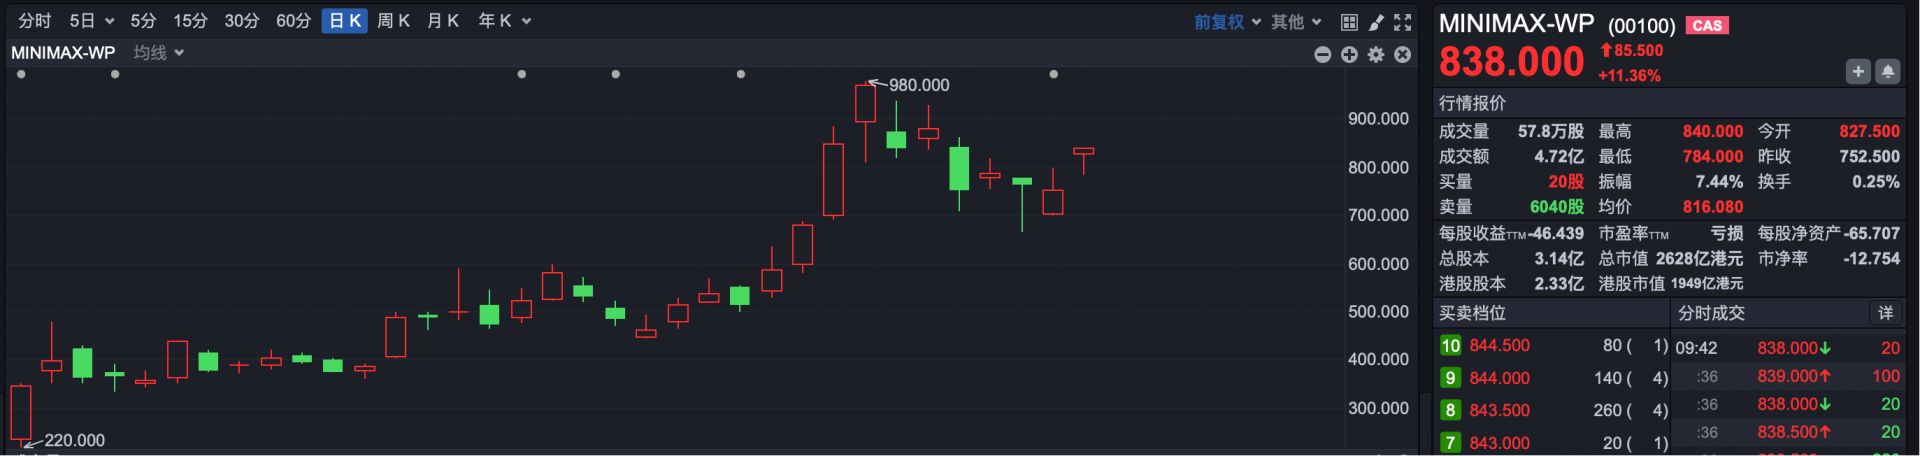
Task: Select the 月K monthly chart tab
Action: [442, 21]
